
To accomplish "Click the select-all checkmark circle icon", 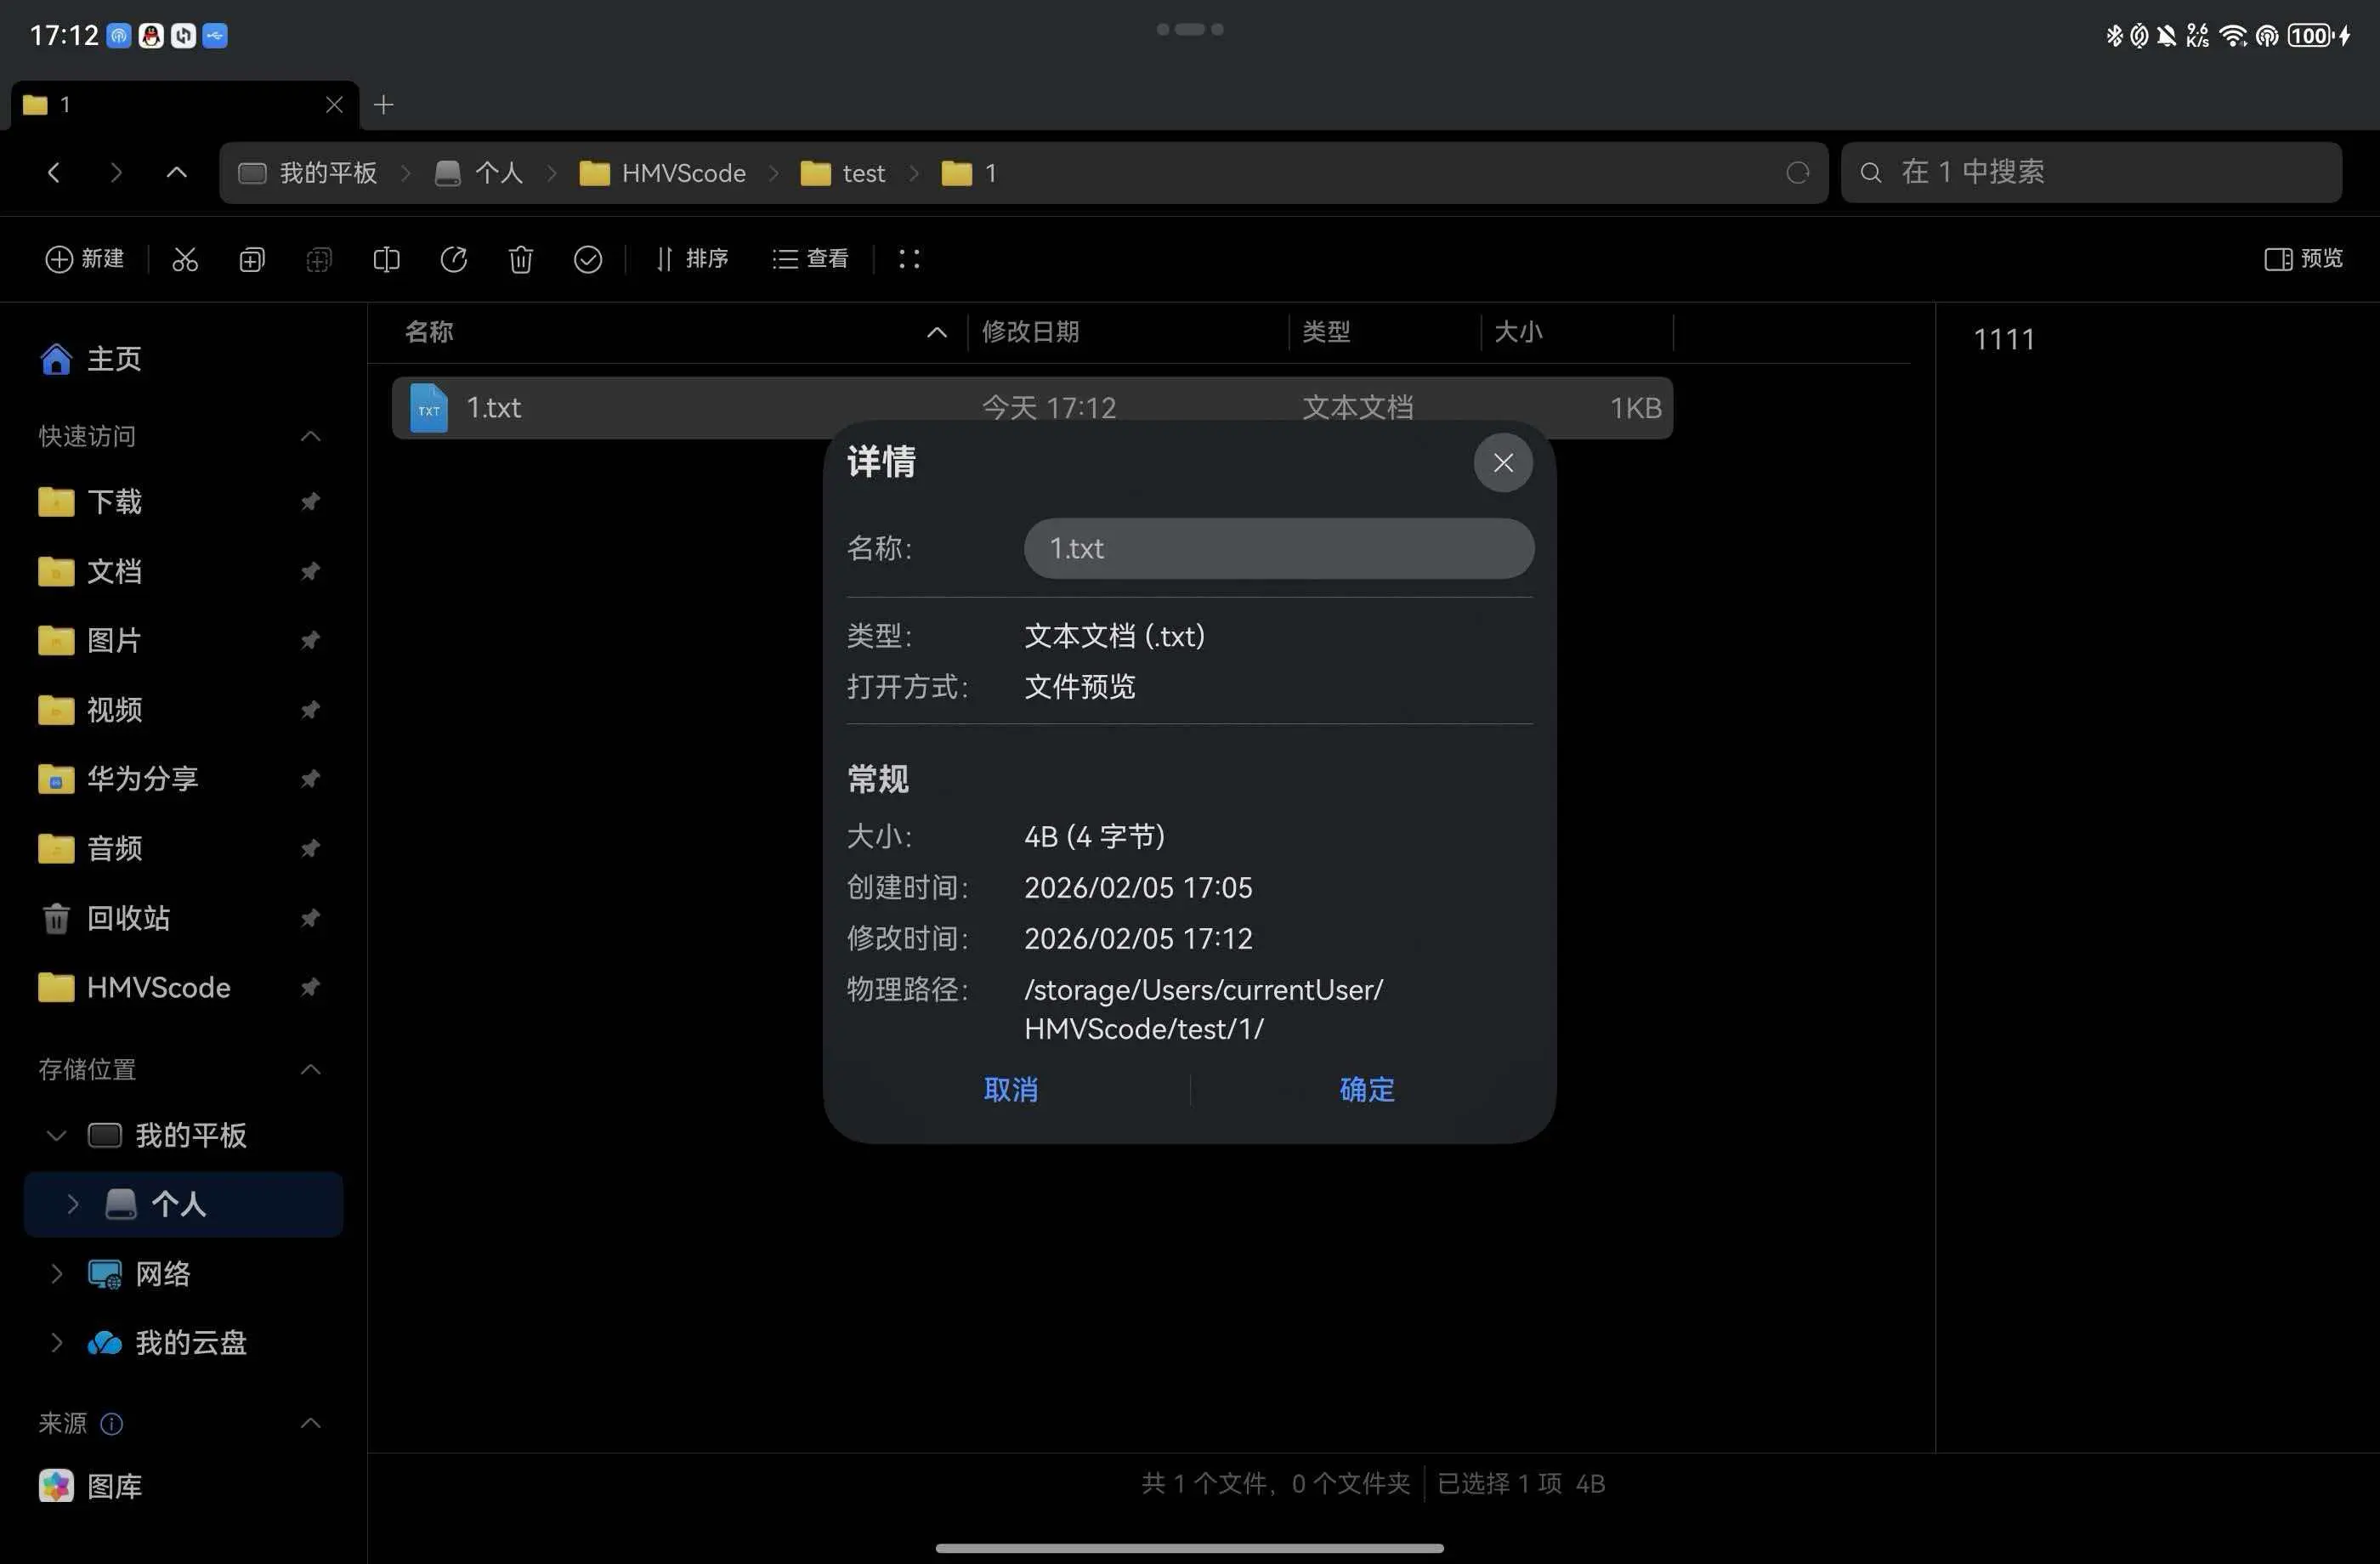I will [588, 259].
